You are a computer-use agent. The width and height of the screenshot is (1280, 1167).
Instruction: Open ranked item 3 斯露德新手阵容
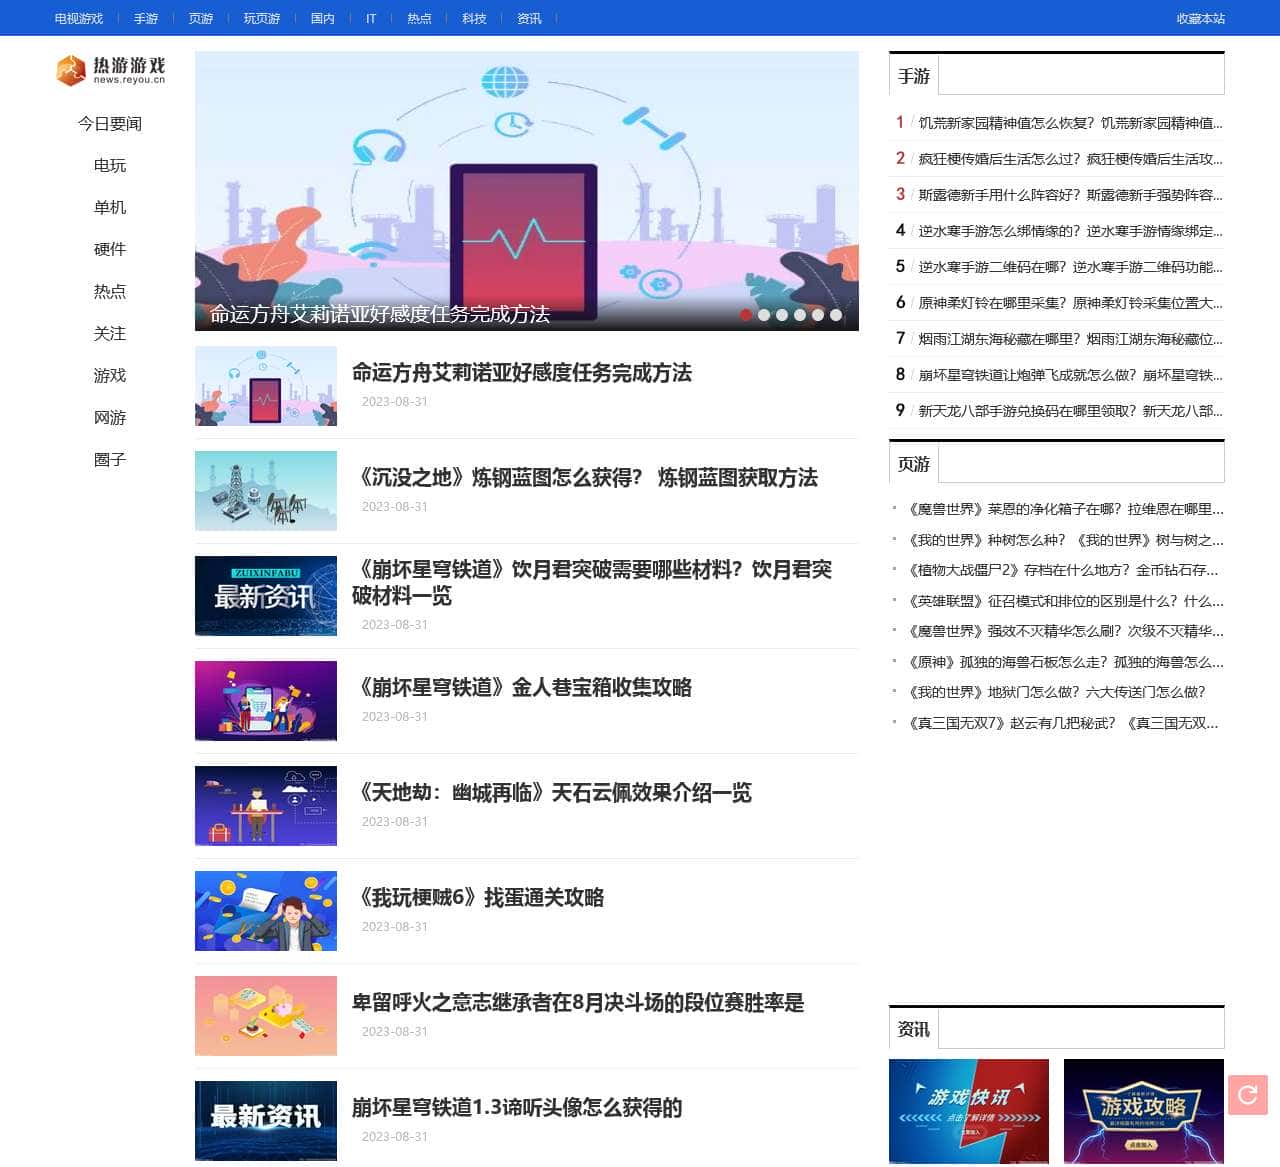[1070, 195]
